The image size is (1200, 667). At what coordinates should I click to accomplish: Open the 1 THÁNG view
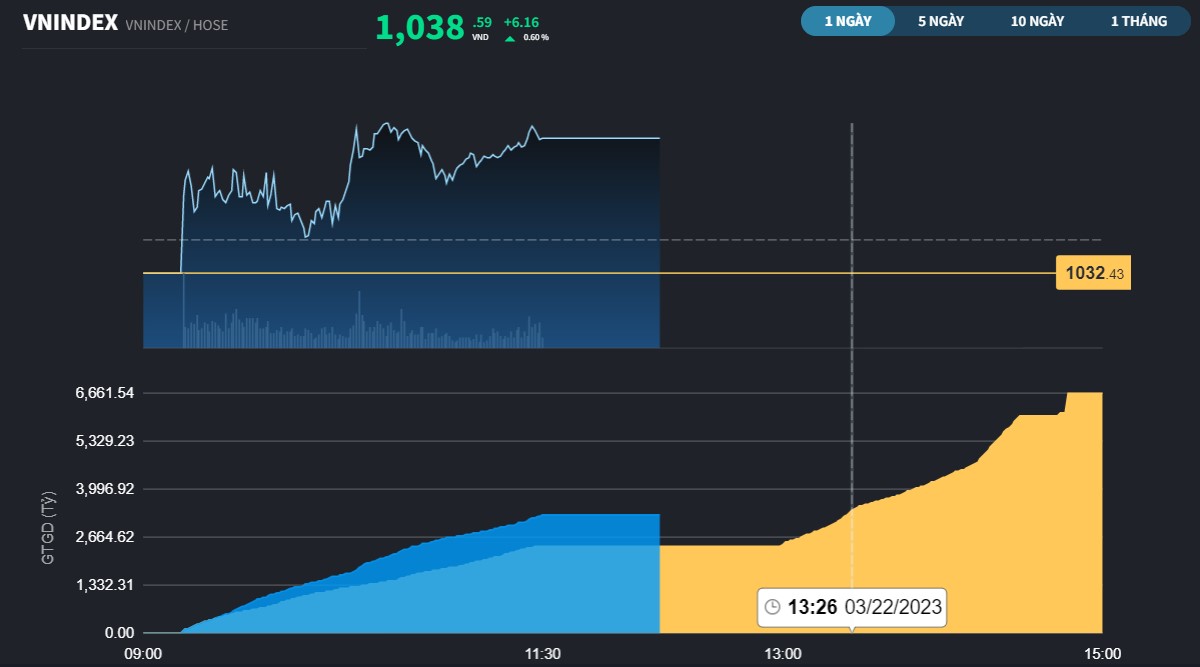[1138, 20]
